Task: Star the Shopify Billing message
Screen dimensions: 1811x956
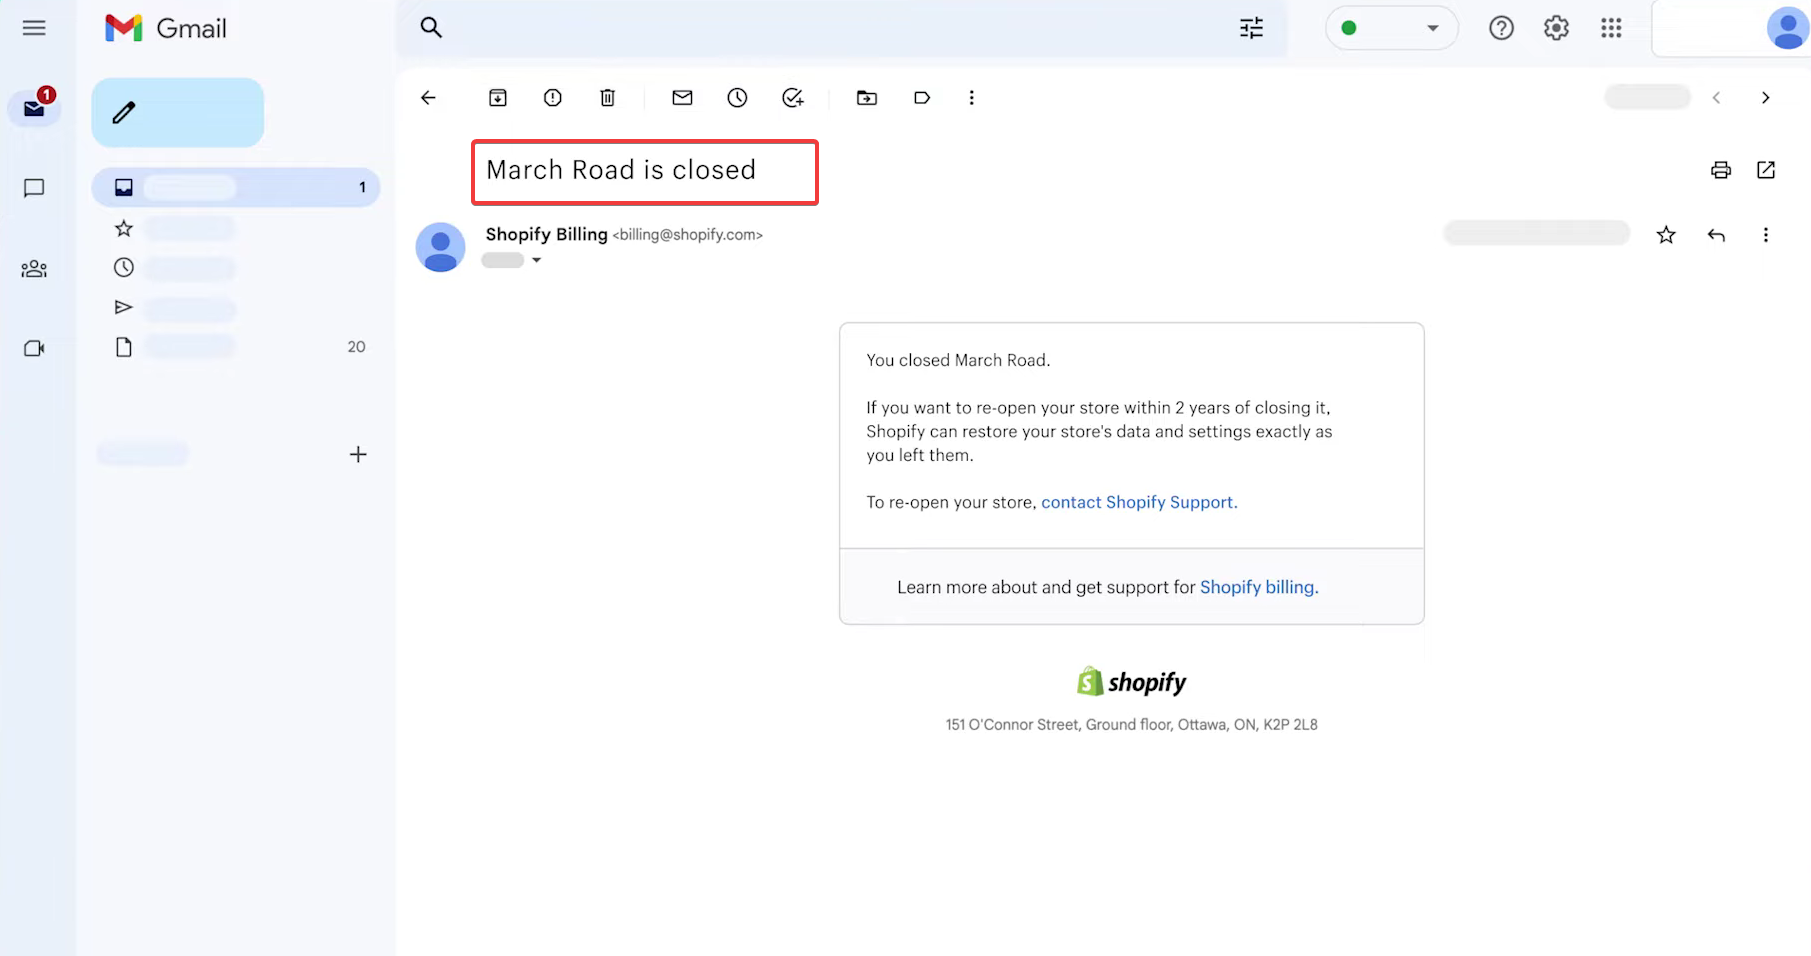Action: coord(1666,235)
